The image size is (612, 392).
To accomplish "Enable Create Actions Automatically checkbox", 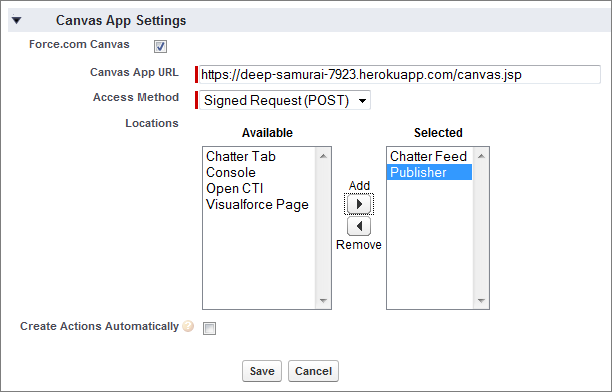I will pyautogui.click(x=209, y=328).
